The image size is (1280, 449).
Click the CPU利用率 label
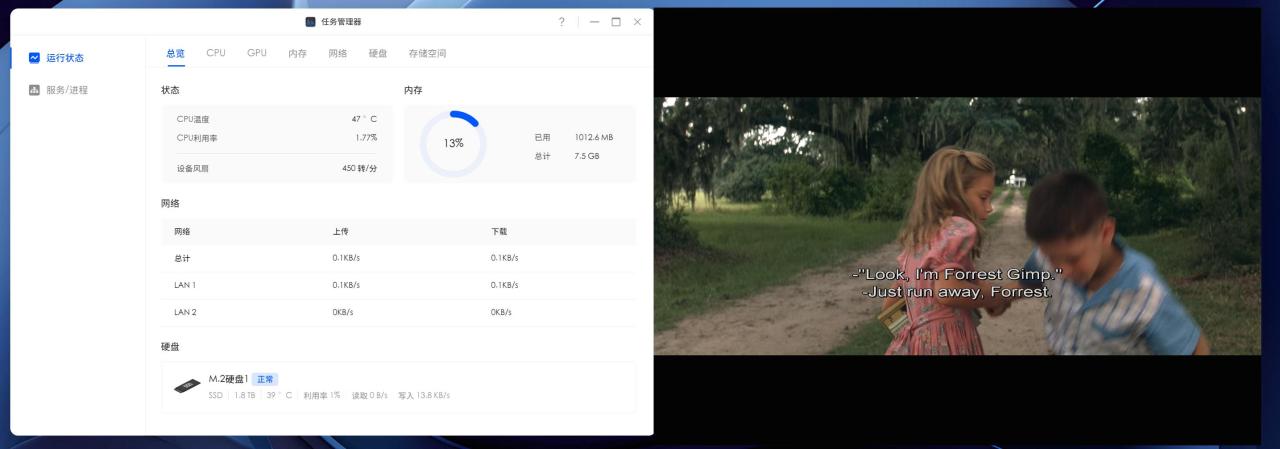pyautogui.click(x=197, y=138)
